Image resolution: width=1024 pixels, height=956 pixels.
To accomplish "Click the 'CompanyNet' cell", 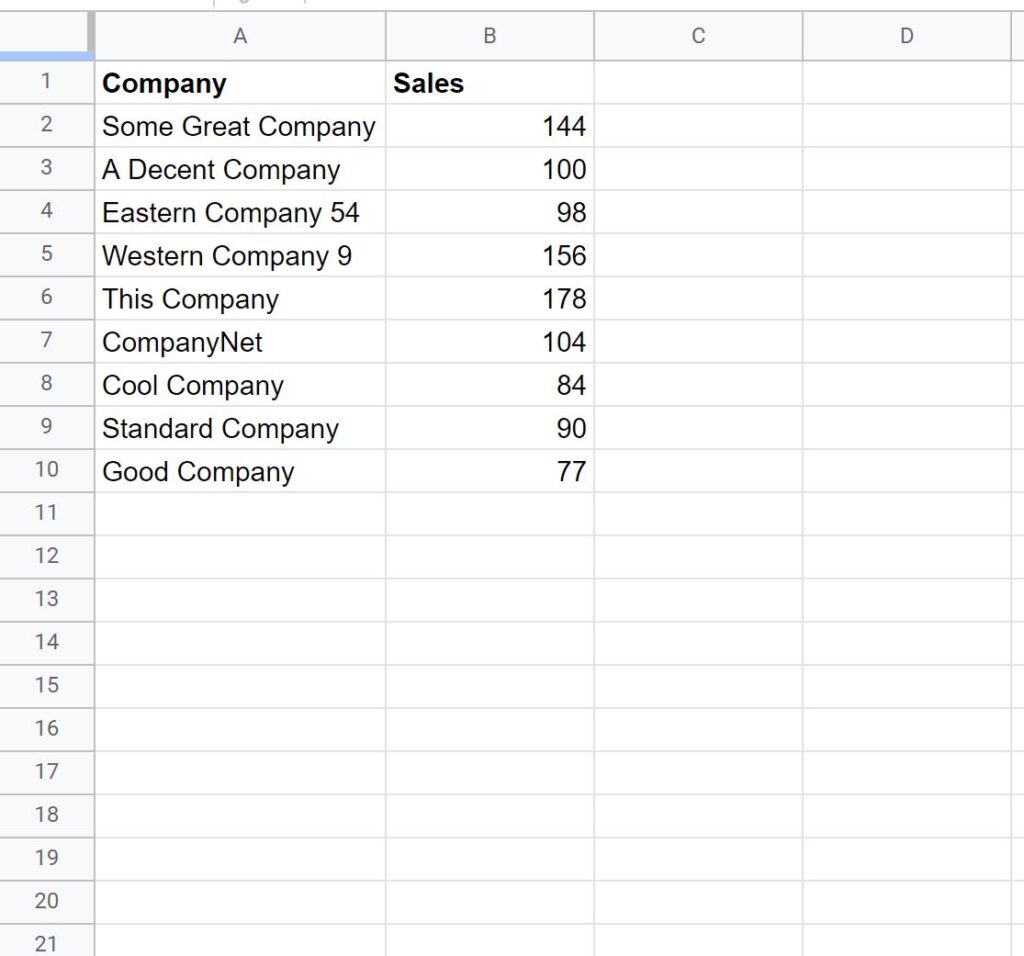I will coord(240,342).
